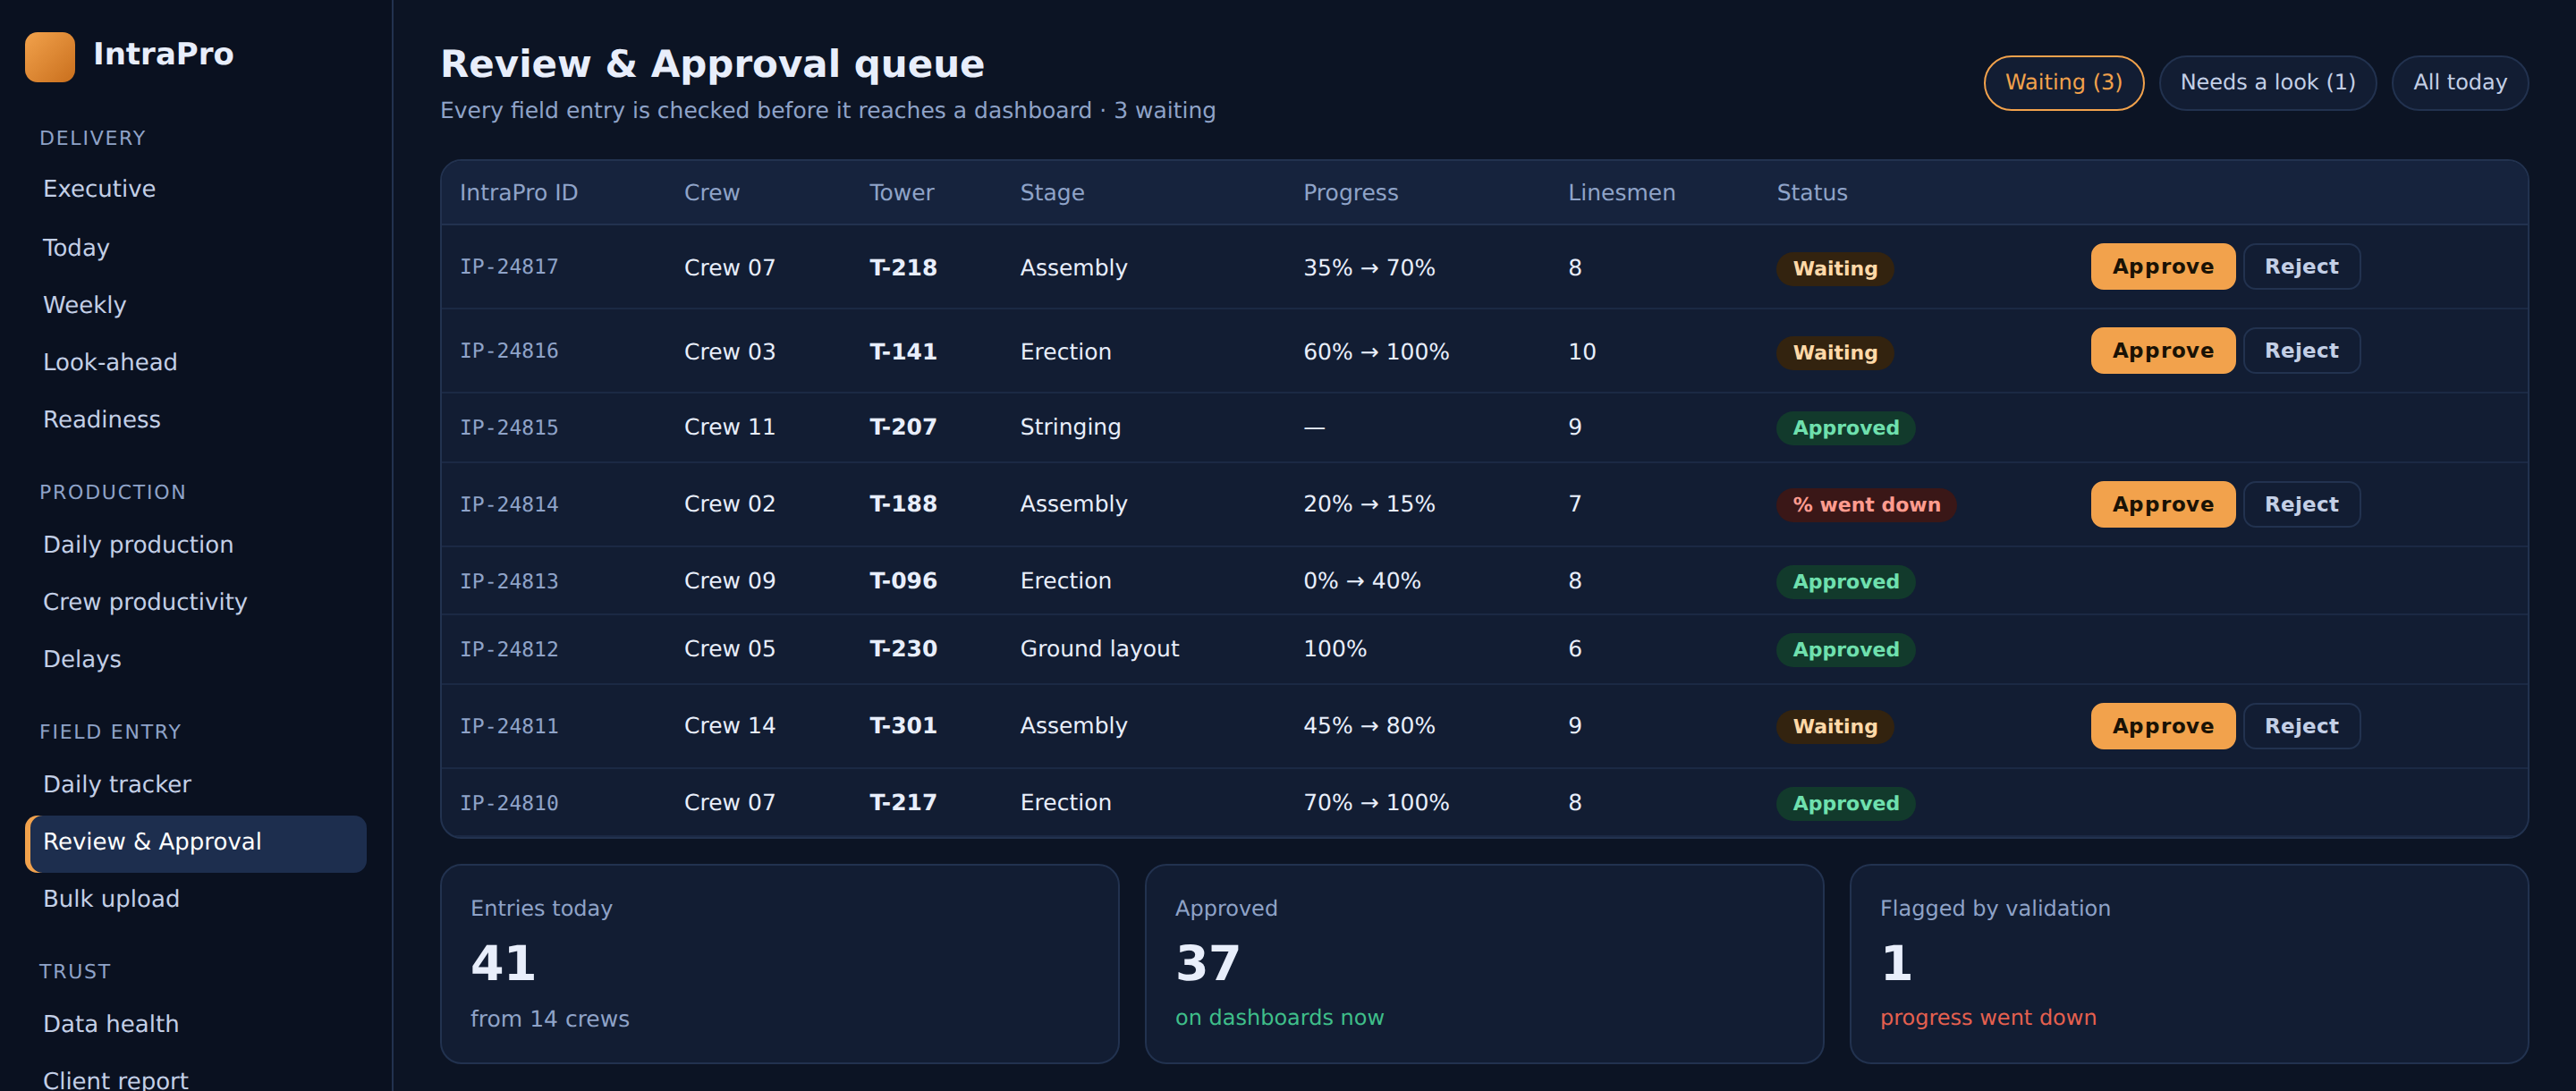This screenshot has height=1091, width=2576.
Task: Click the ID IP-24817
Action: pos(508,267)
